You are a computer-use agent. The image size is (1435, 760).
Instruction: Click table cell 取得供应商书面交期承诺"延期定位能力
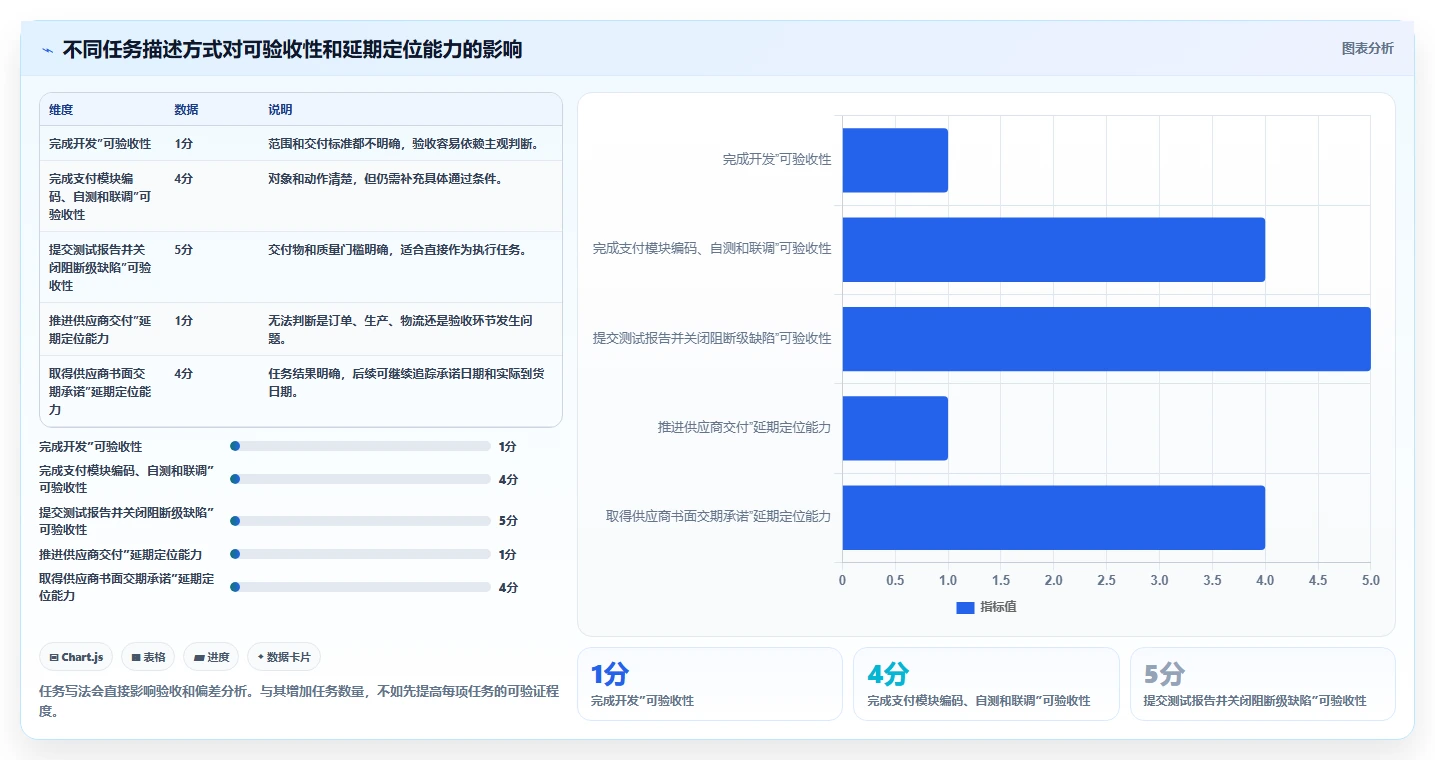click(x=100, y=391)
